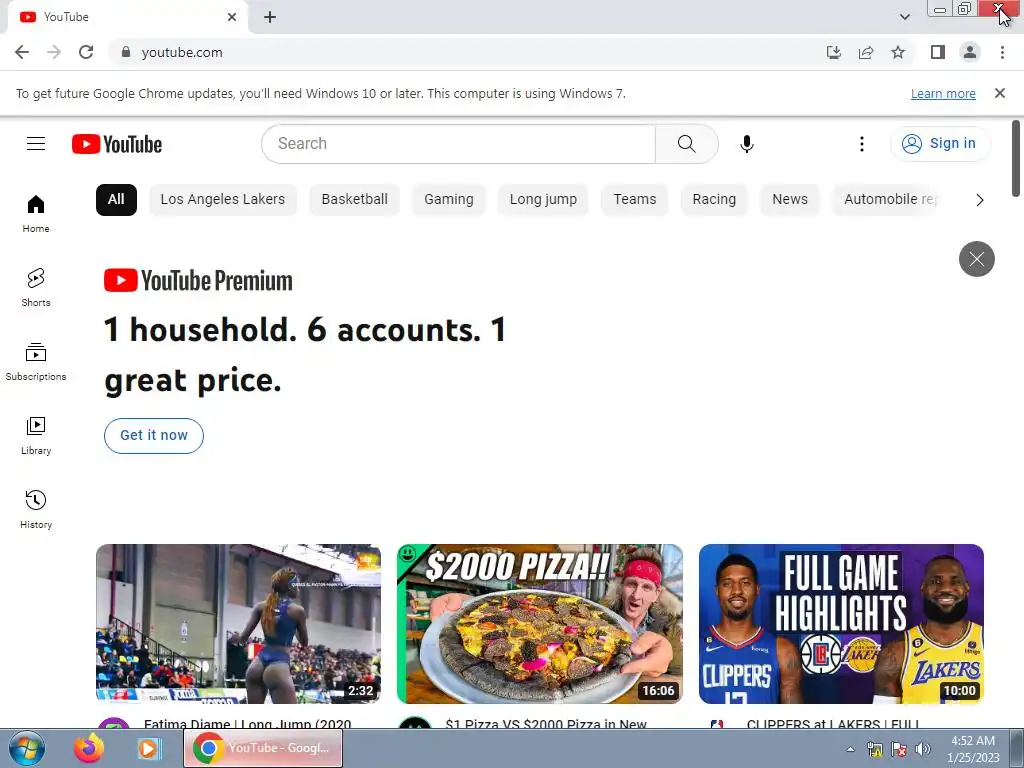Click the search magnifier button
Viewport: 1024px width, 768px height.
686,144
